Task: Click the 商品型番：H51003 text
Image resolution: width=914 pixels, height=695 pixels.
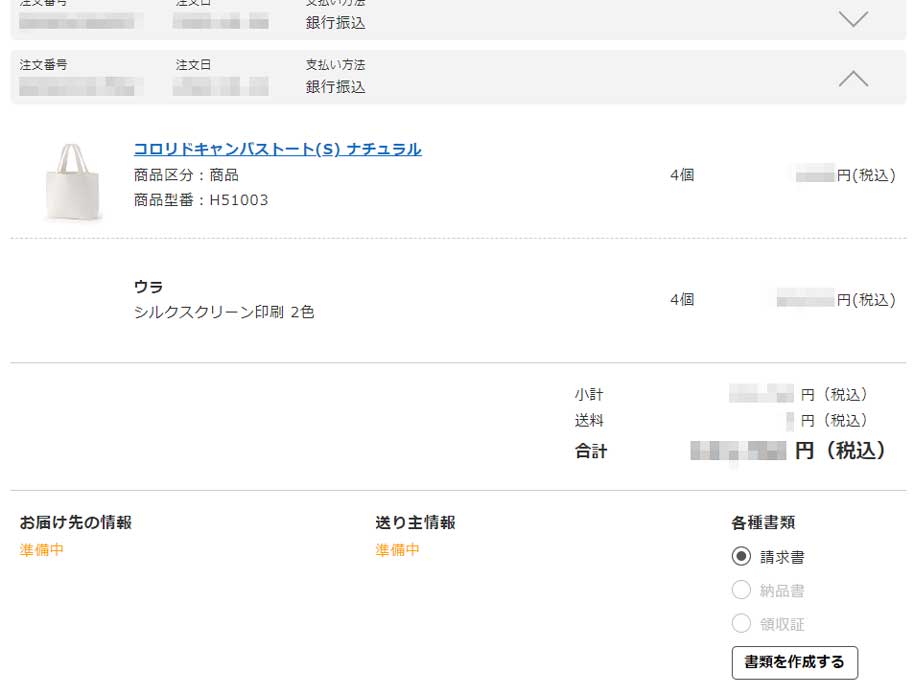Action: 201,200
